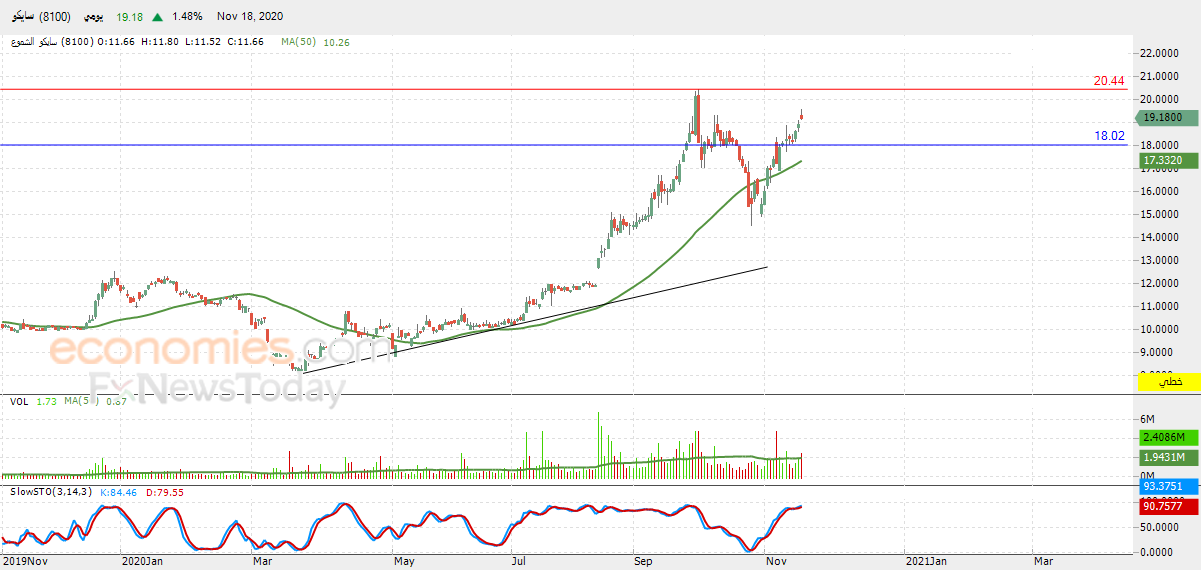
Task: Open the يومي interval selector
Action: [93, 16]
